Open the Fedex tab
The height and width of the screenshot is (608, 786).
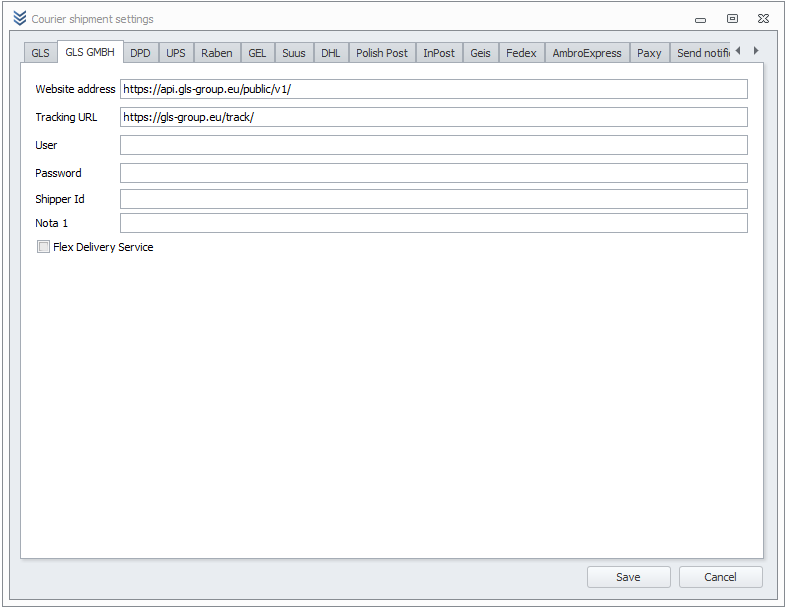point(521,53)
